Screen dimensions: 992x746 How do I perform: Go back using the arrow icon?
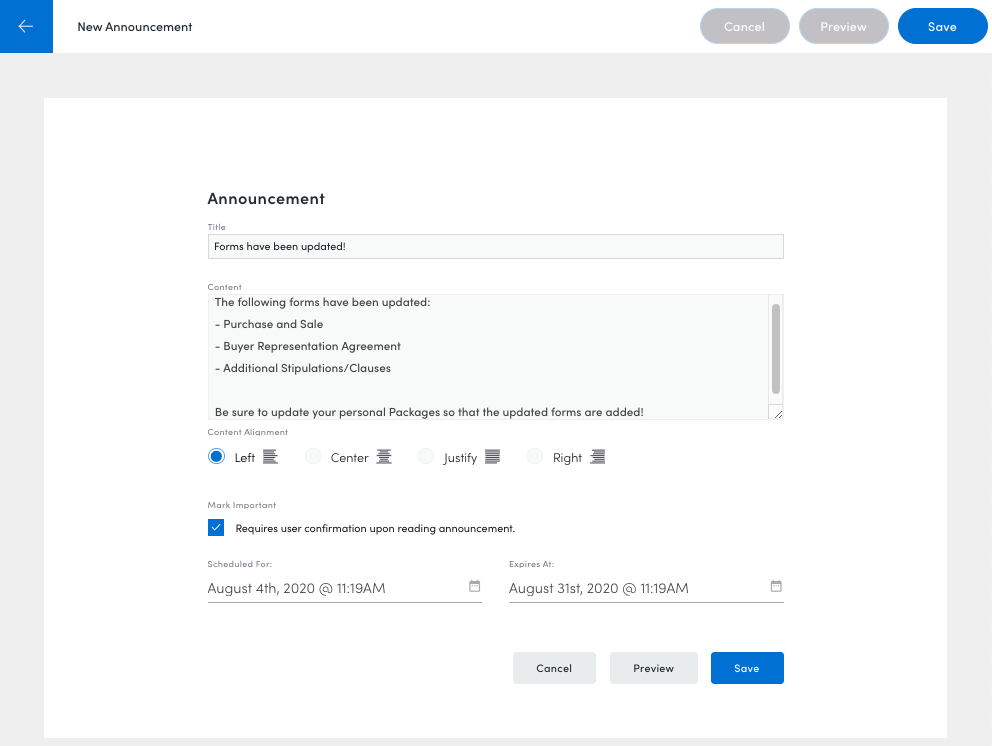[26, 26]
